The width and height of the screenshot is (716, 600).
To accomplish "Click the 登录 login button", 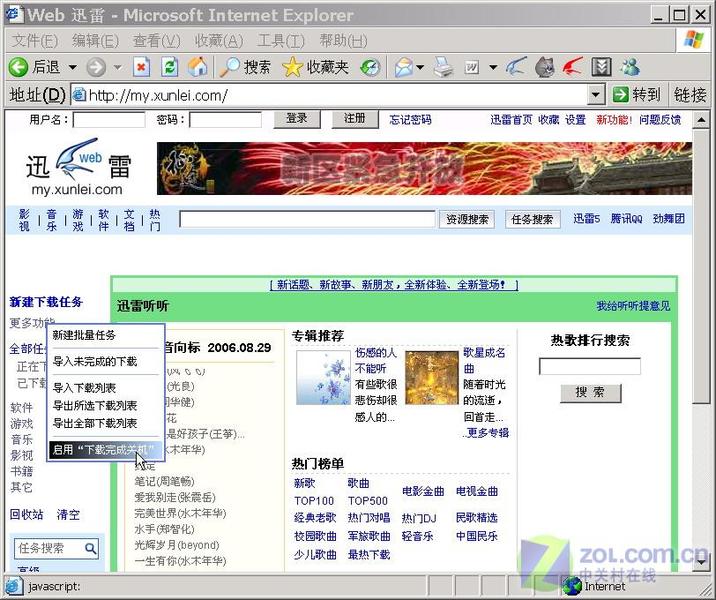I will [297, 119].
